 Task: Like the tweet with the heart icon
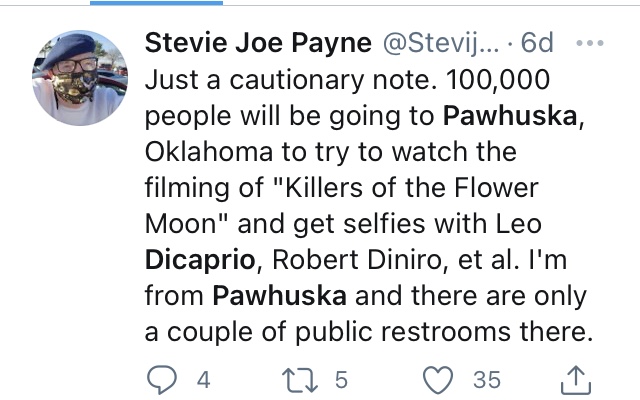click(x=438, y=380)
